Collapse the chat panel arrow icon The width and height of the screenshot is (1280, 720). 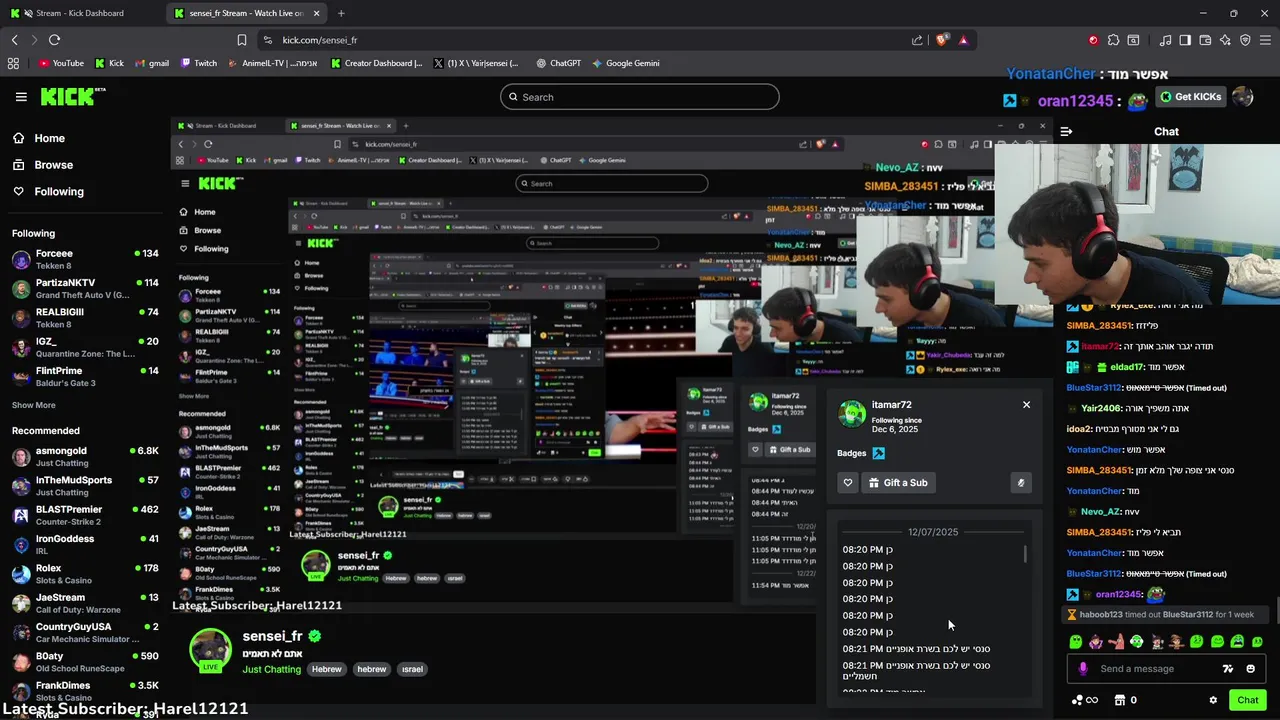(1066, 131)
